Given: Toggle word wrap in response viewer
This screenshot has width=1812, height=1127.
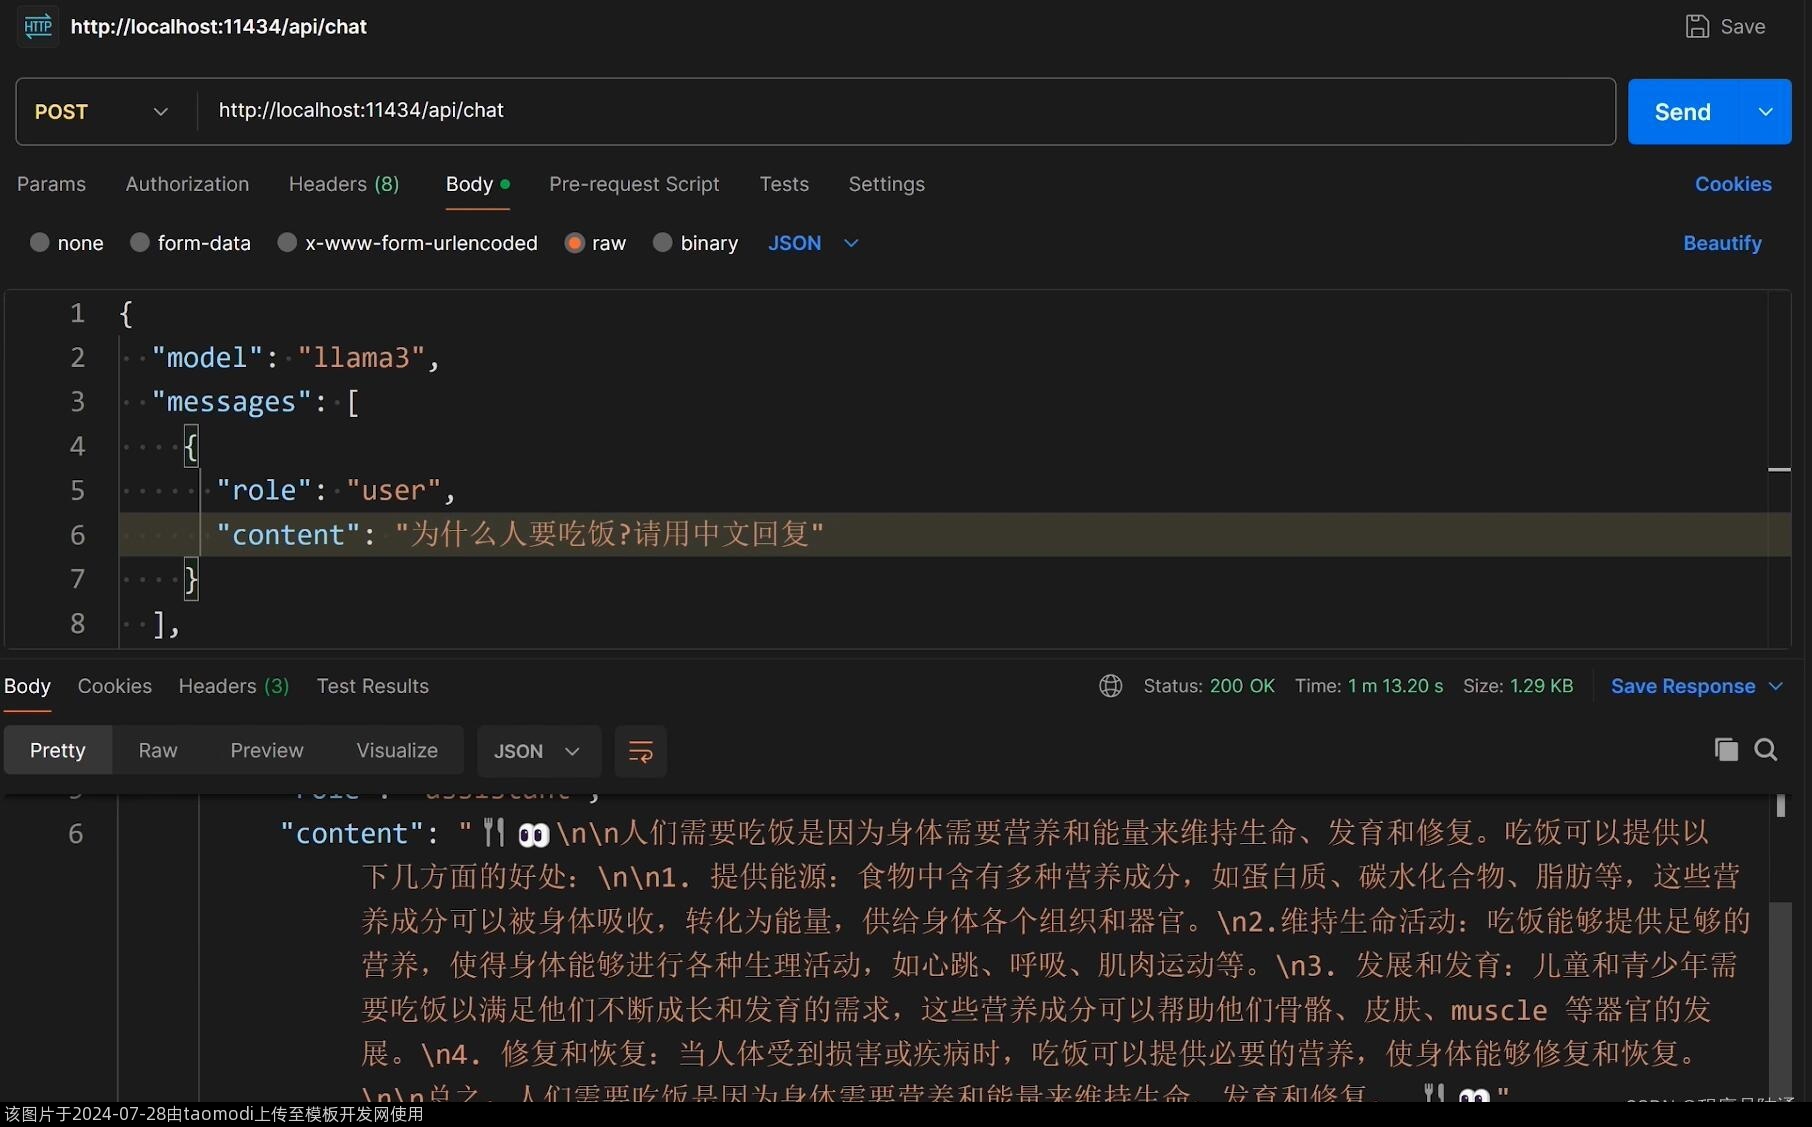Looking at the screenshot, I should coord(640,751).
